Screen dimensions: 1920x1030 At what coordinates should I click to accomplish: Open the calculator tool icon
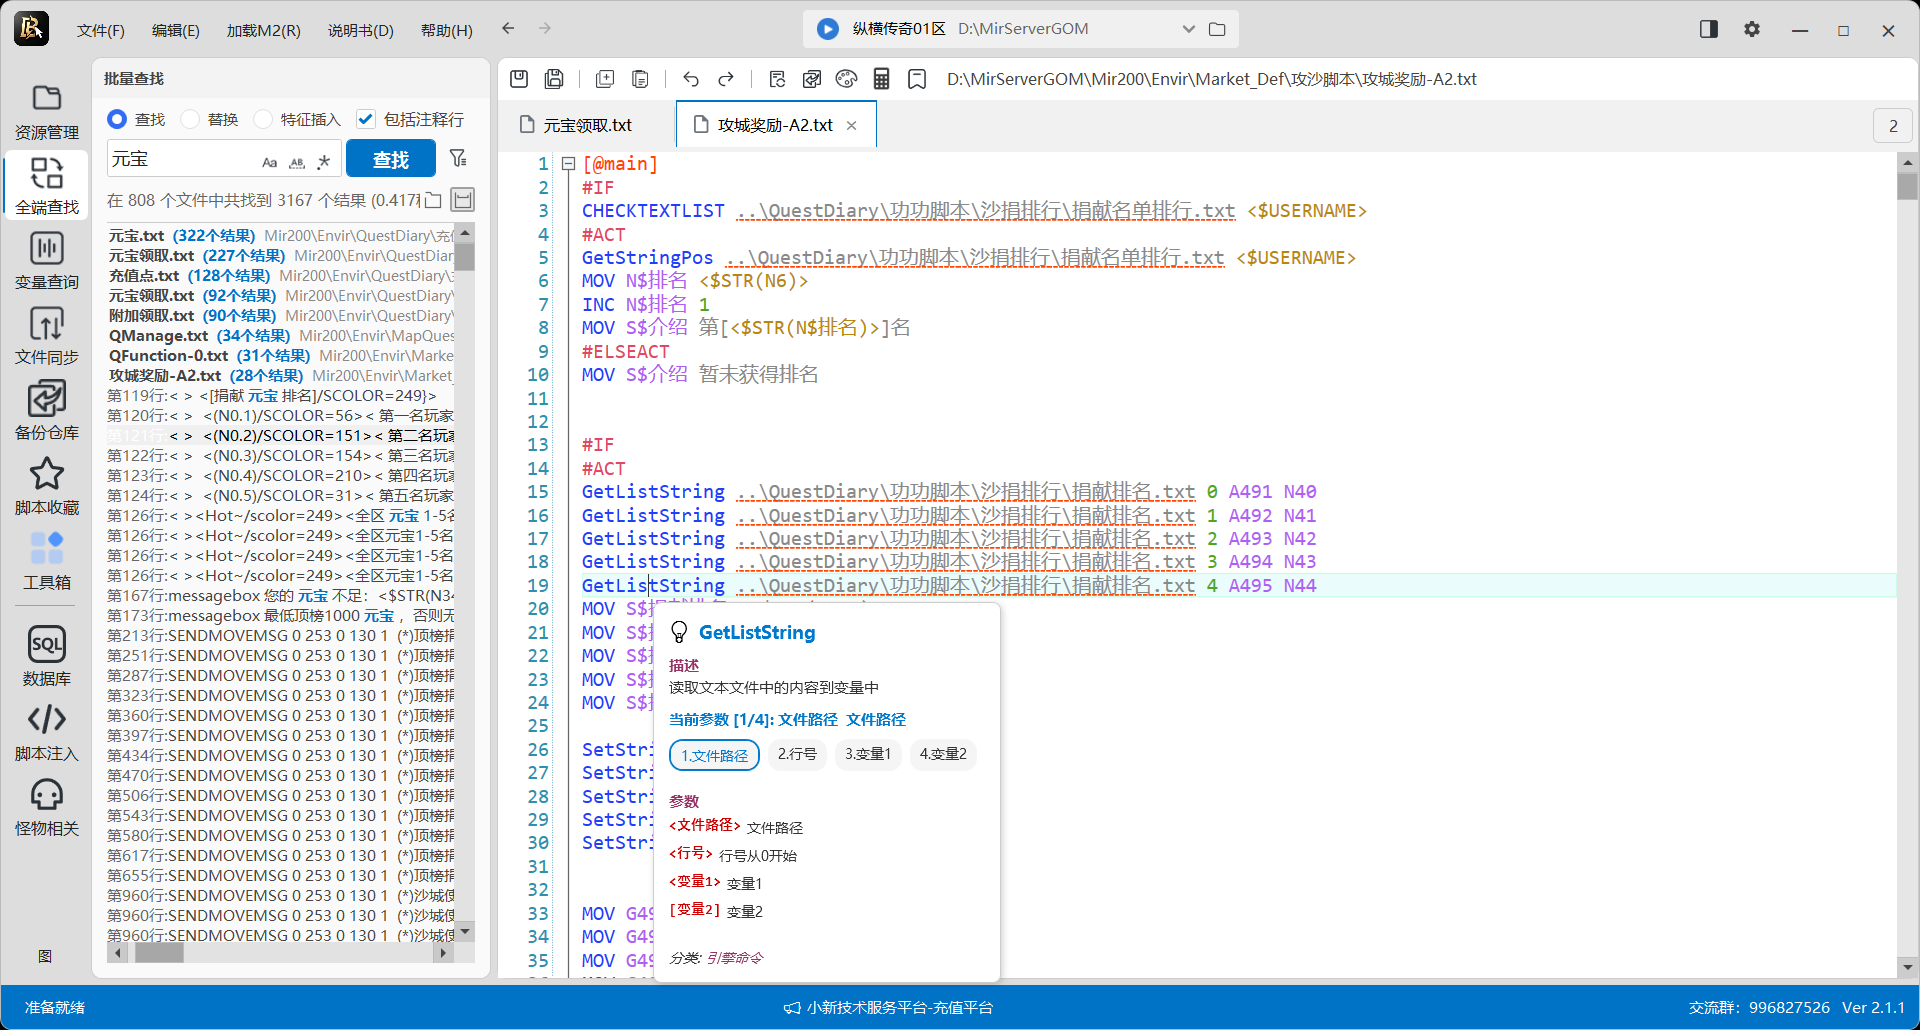click(881, 79)
